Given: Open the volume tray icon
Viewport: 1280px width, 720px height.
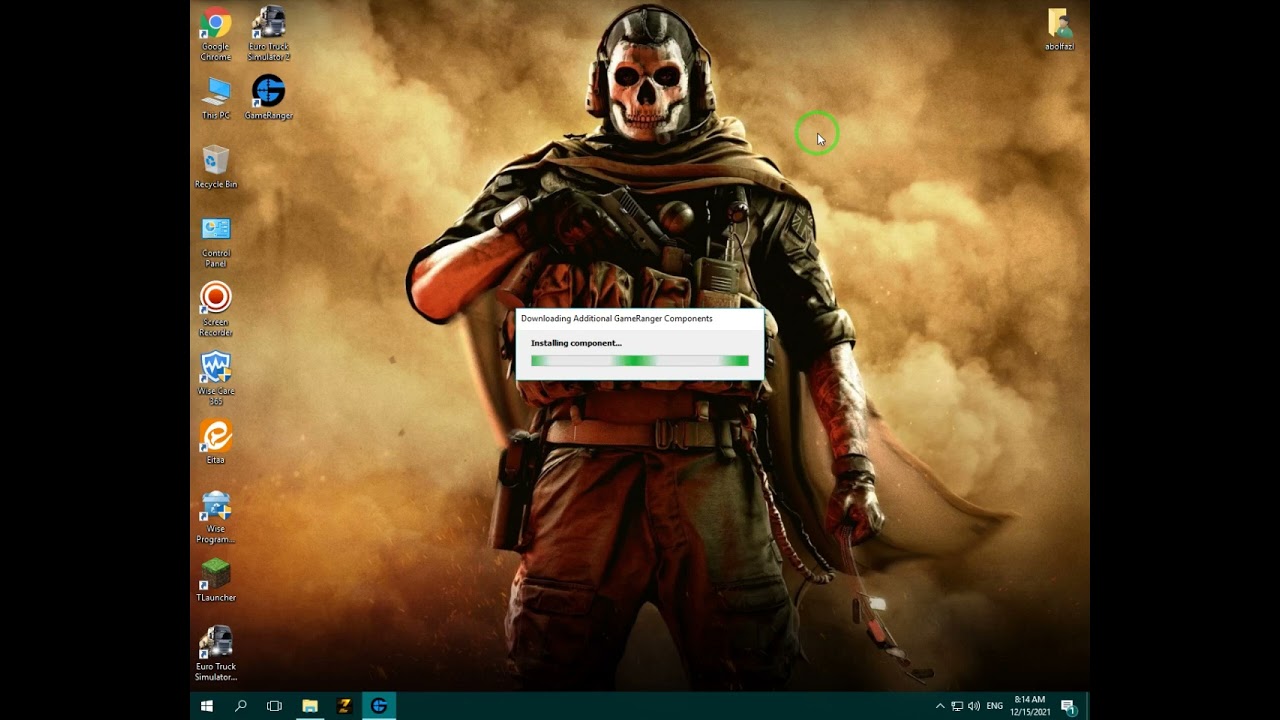Looking at the screenshot, I should 974,706.
